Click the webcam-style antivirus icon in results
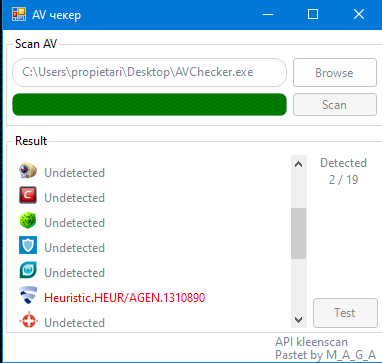This screenshot has width=382, height=363. click(x=28, y=171)
